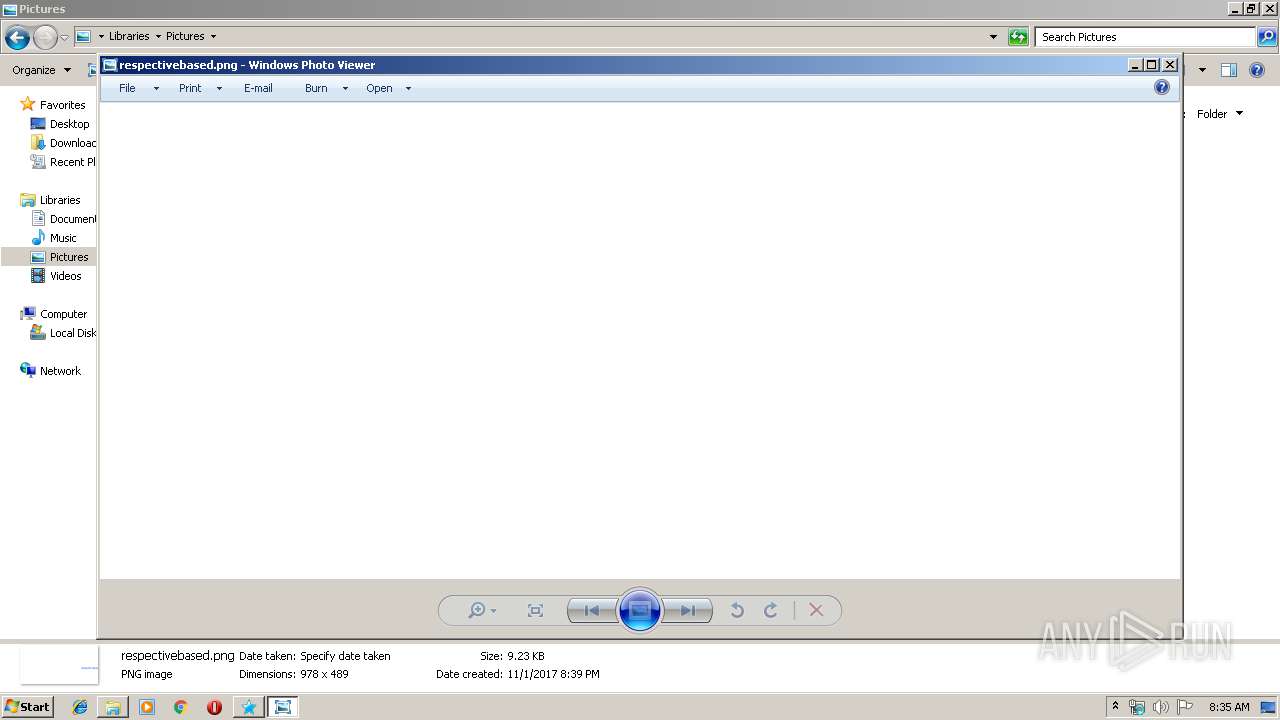This screenshot has height=720, width=1280.
Task: Open the change view dropdown arrow in Explorer
Action: click(1202, 70)
